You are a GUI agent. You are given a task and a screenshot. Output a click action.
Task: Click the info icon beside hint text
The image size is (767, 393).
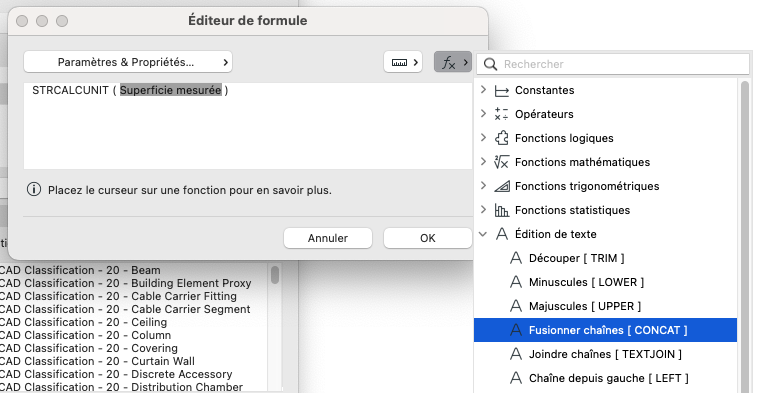[x=34, y=189]
